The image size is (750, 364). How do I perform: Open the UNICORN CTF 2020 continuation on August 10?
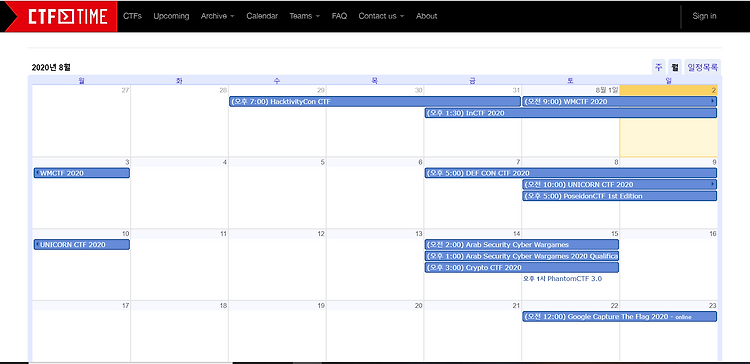tap(82, 244)
